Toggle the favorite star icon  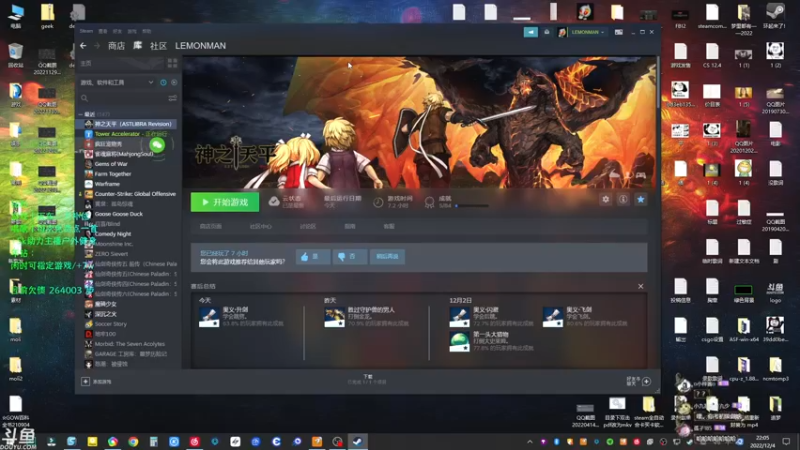point(641,199)
